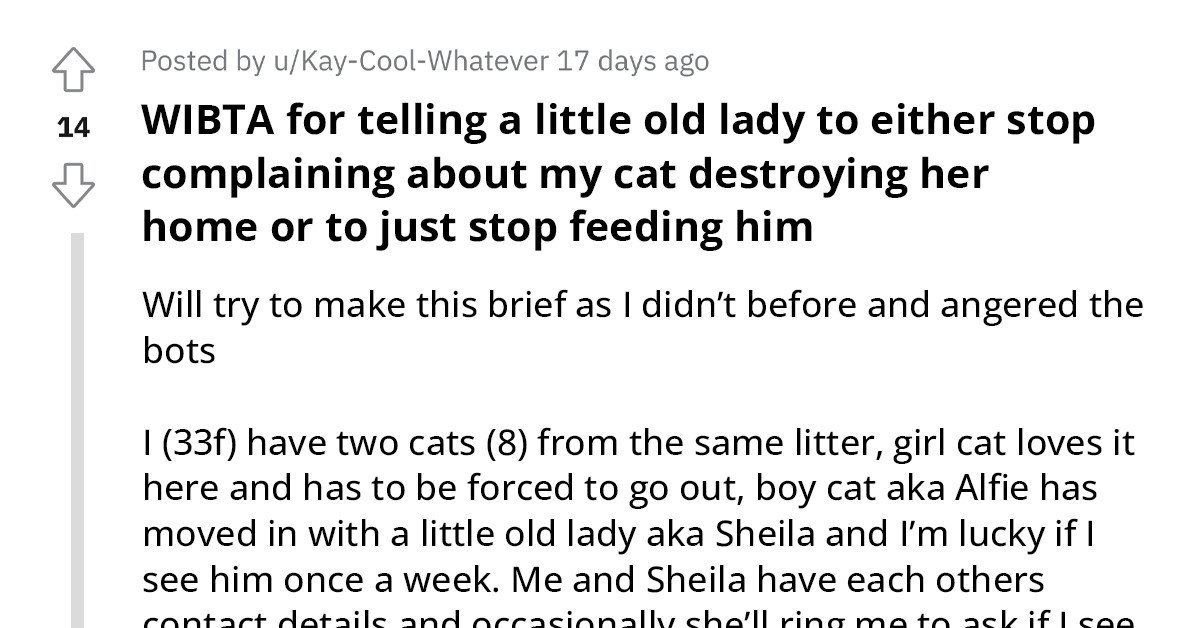Open the post by clicking its WIBTA title

pyautogui.click(x=619, y=171)
